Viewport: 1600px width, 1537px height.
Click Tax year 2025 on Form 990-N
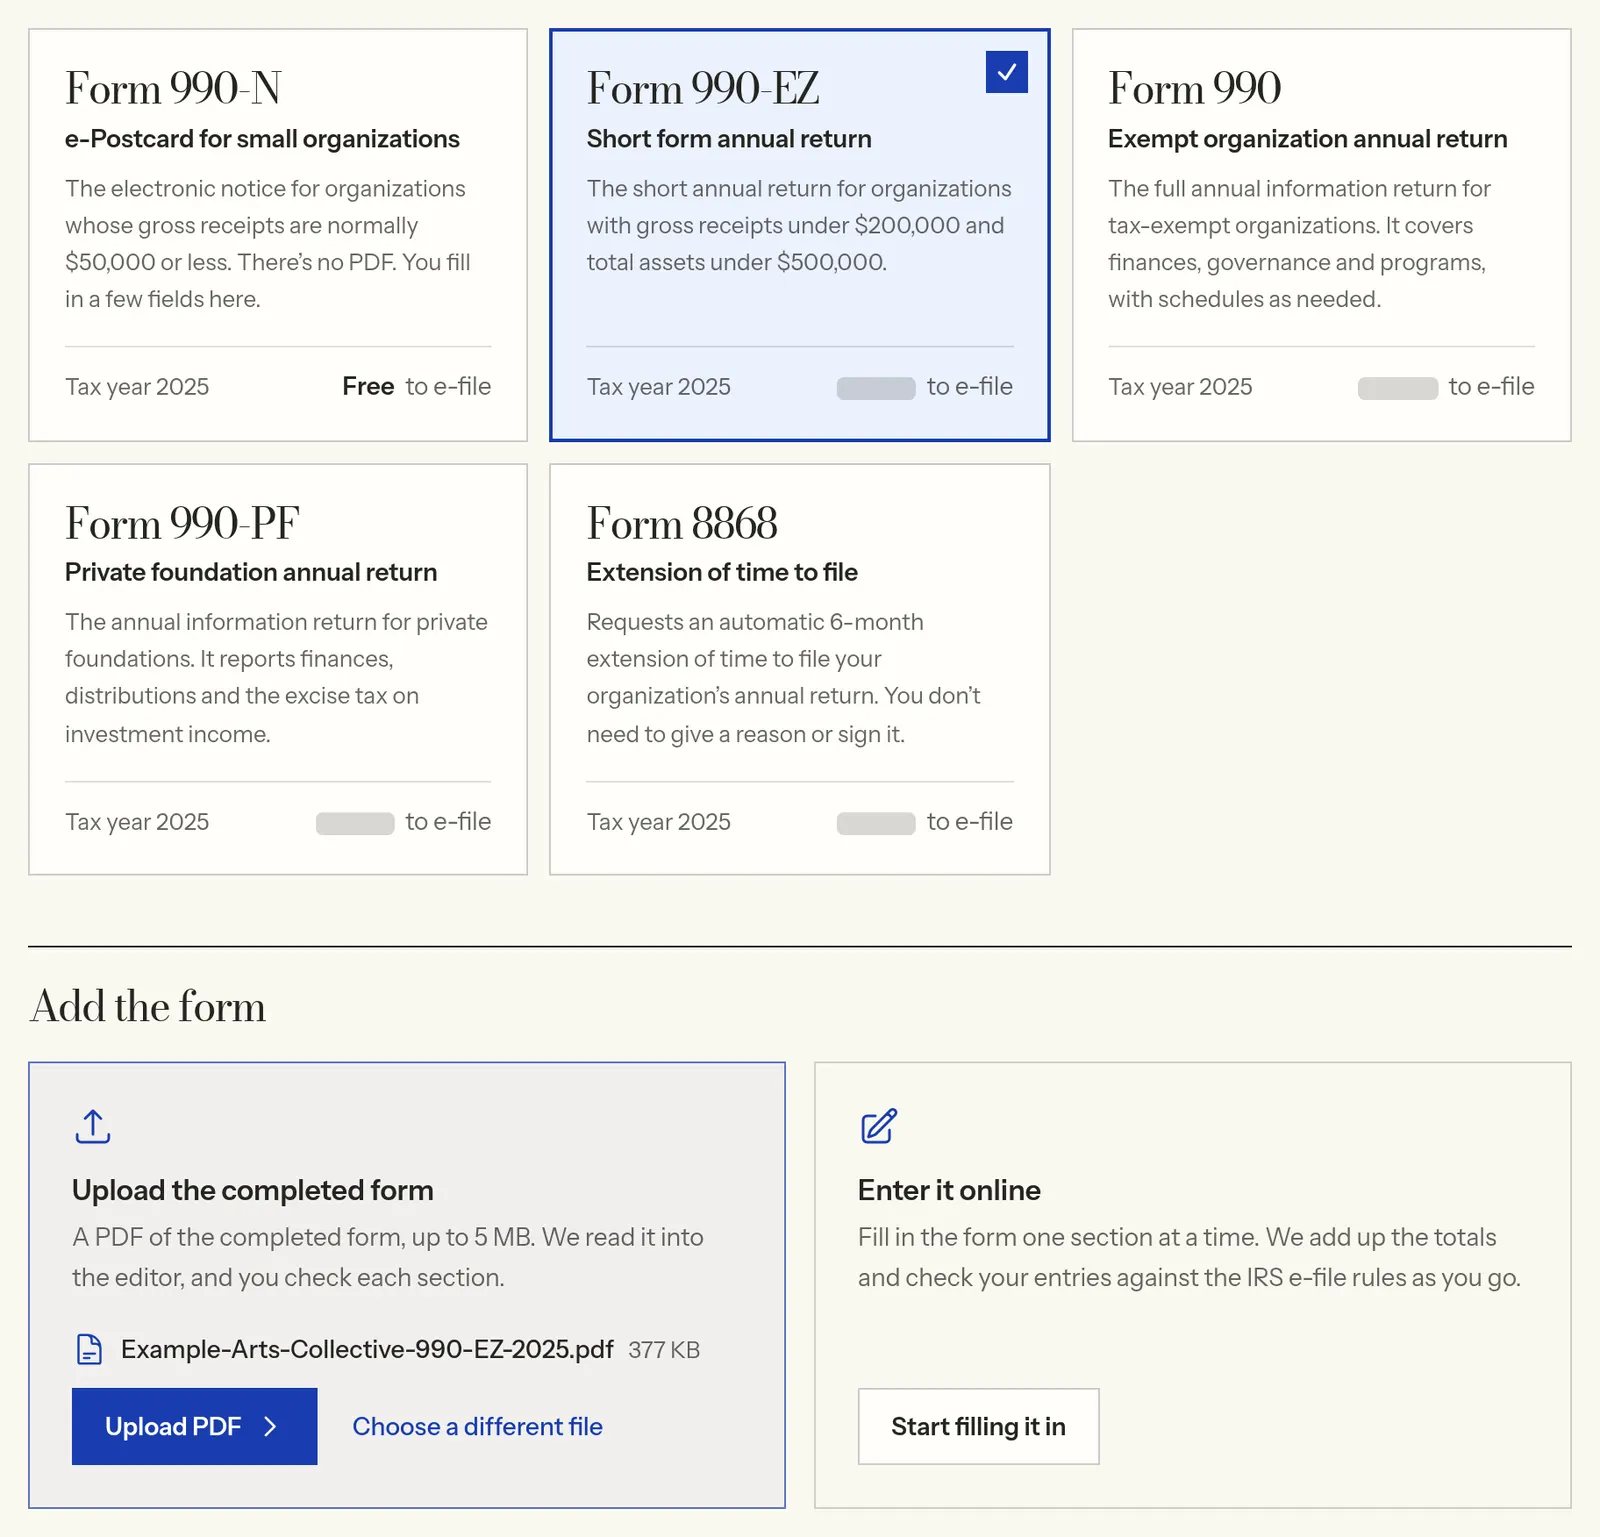click(137, 387)
